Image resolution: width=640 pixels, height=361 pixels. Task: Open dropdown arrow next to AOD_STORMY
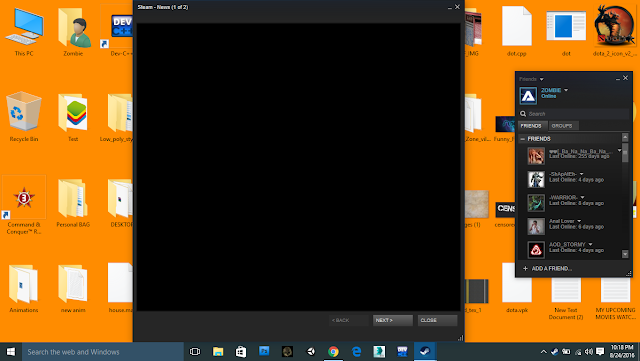tap(590, 244)
